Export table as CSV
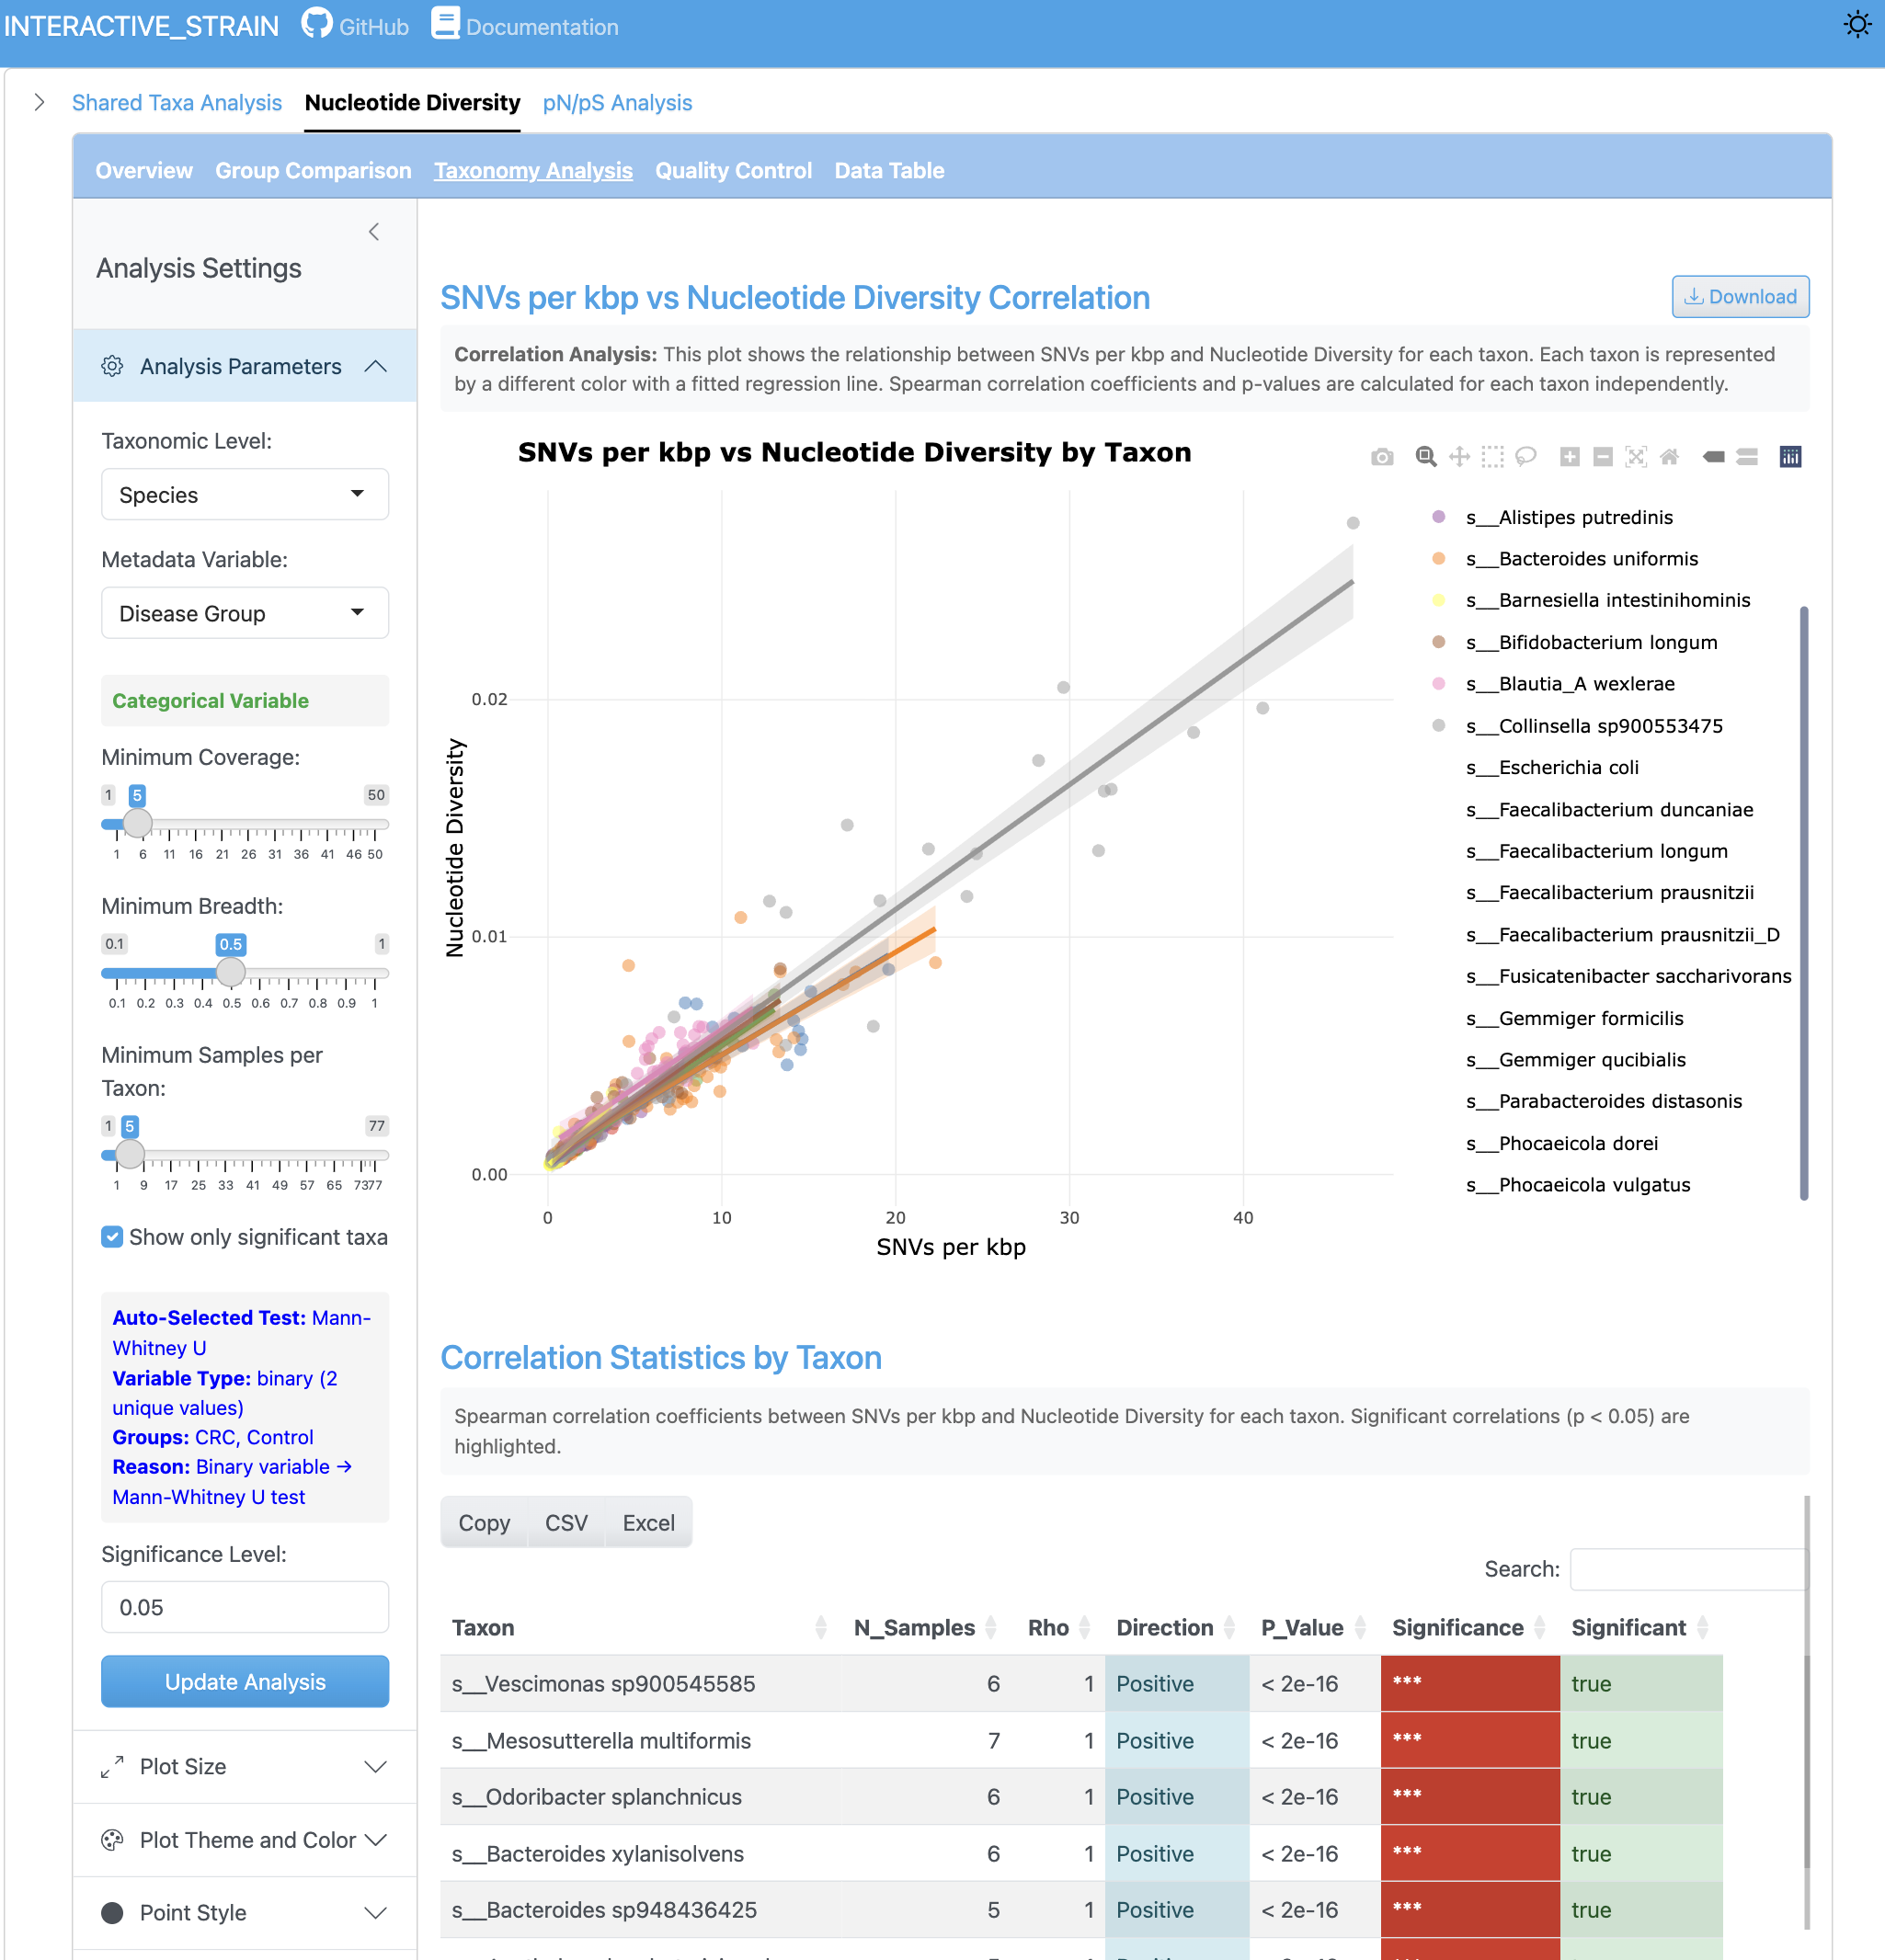The width and height of the screenshot is (1885, 1960). 566,1523
